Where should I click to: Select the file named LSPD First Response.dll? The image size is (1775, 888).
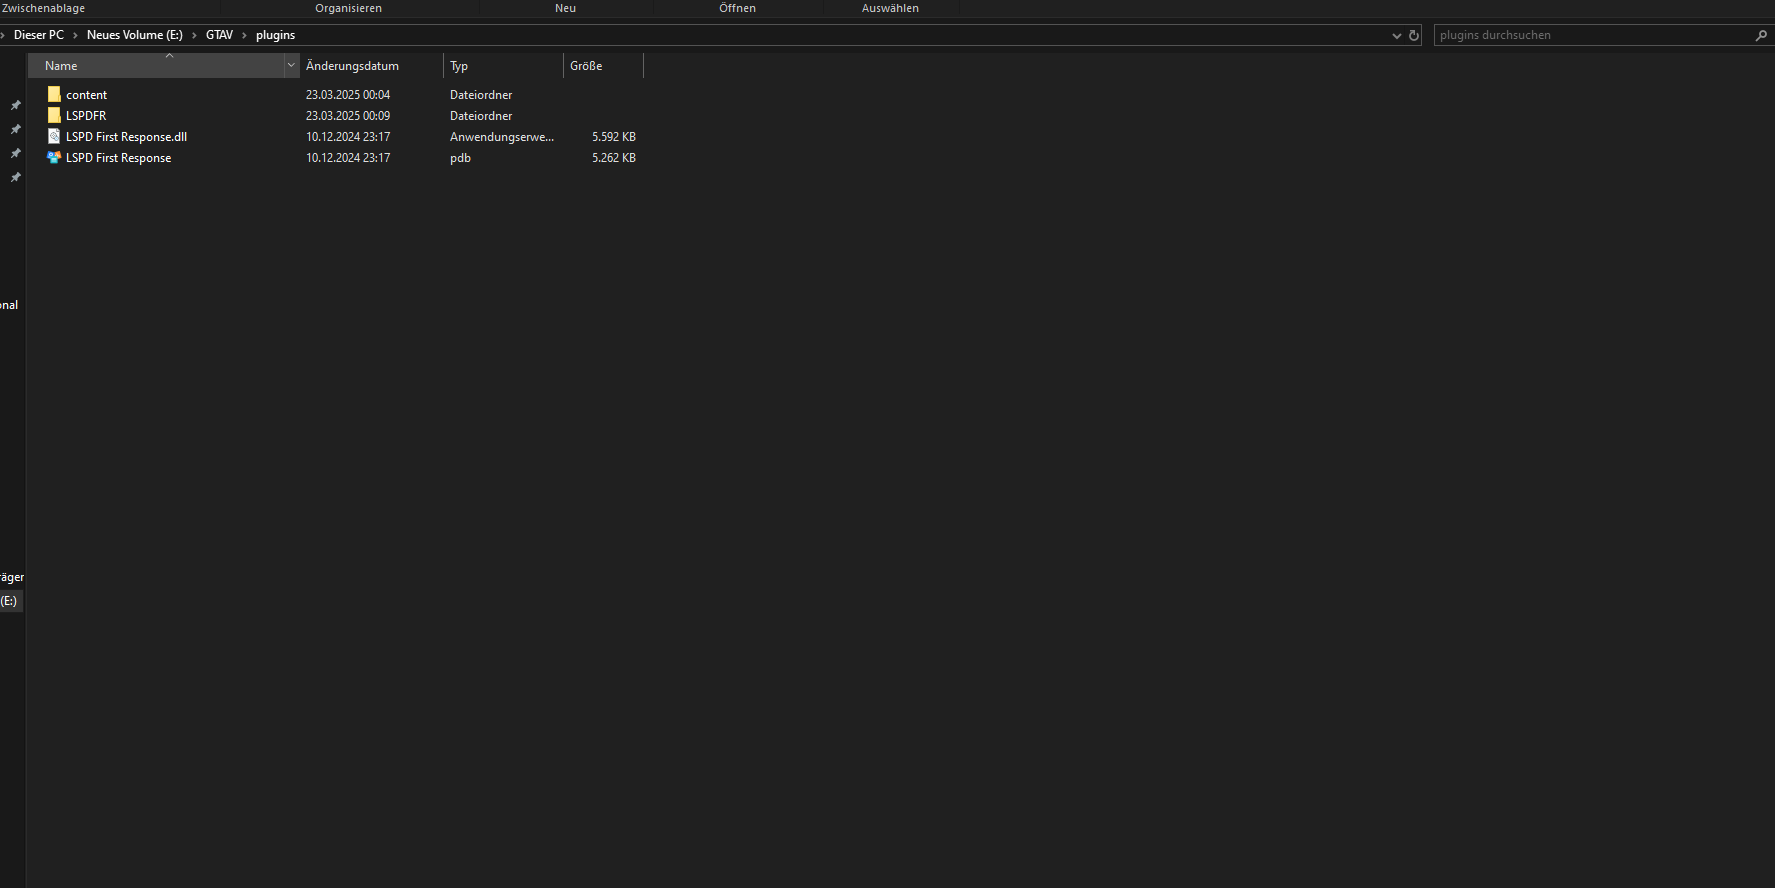tap(126, 137)
